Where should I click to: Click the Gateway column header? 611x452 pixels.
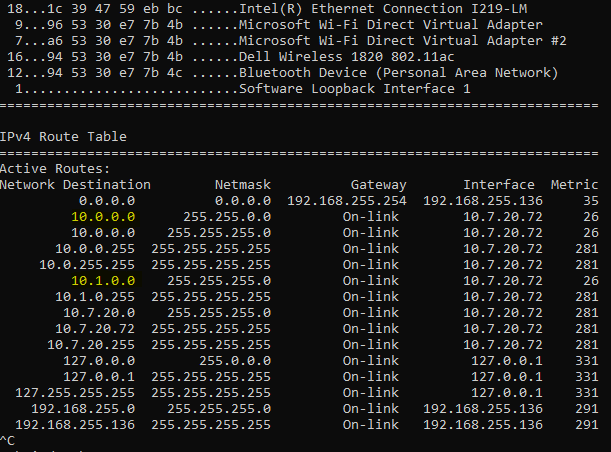[378, 185]
